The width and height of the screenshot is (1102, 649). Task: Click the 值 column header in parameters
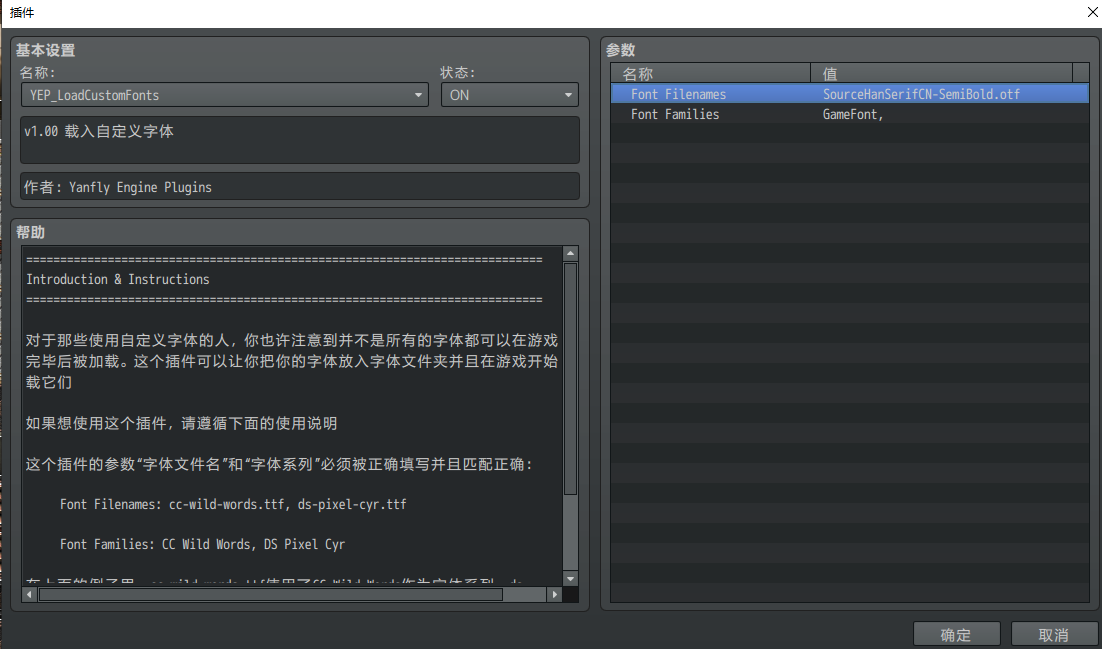coord(942,73)
